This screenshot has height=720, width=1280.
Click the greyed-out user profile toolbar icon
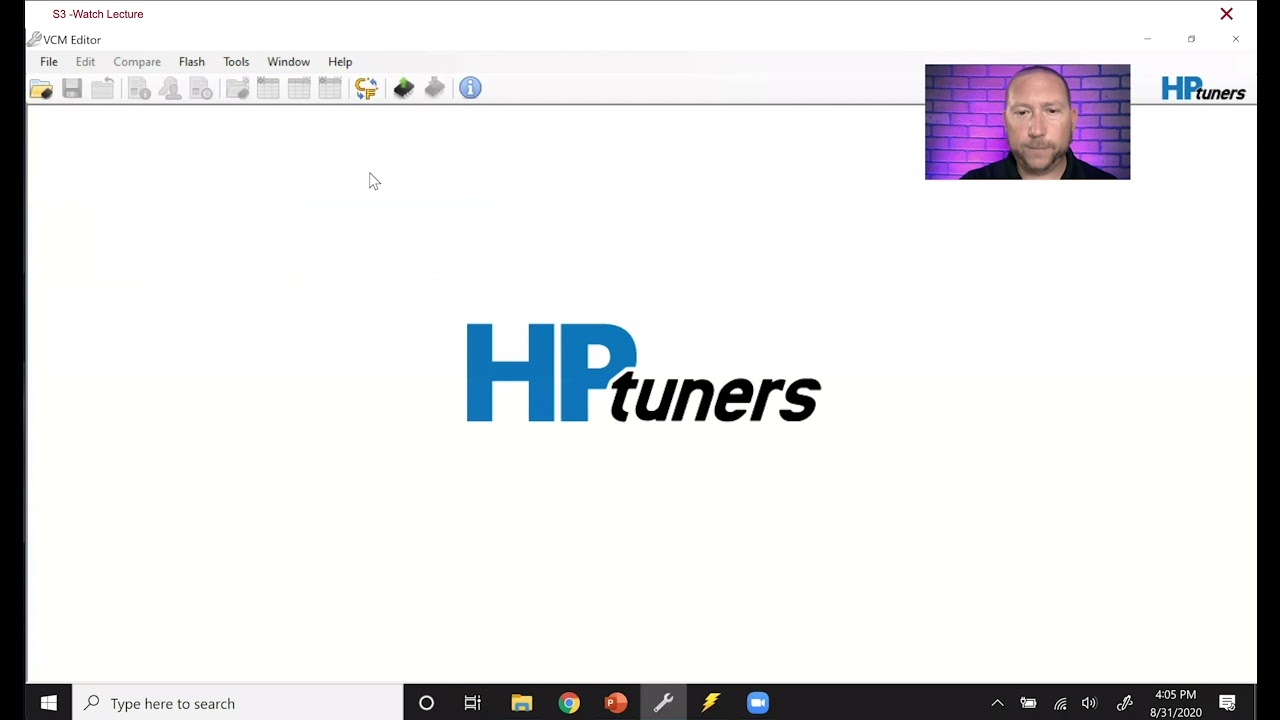click(170, 89)
